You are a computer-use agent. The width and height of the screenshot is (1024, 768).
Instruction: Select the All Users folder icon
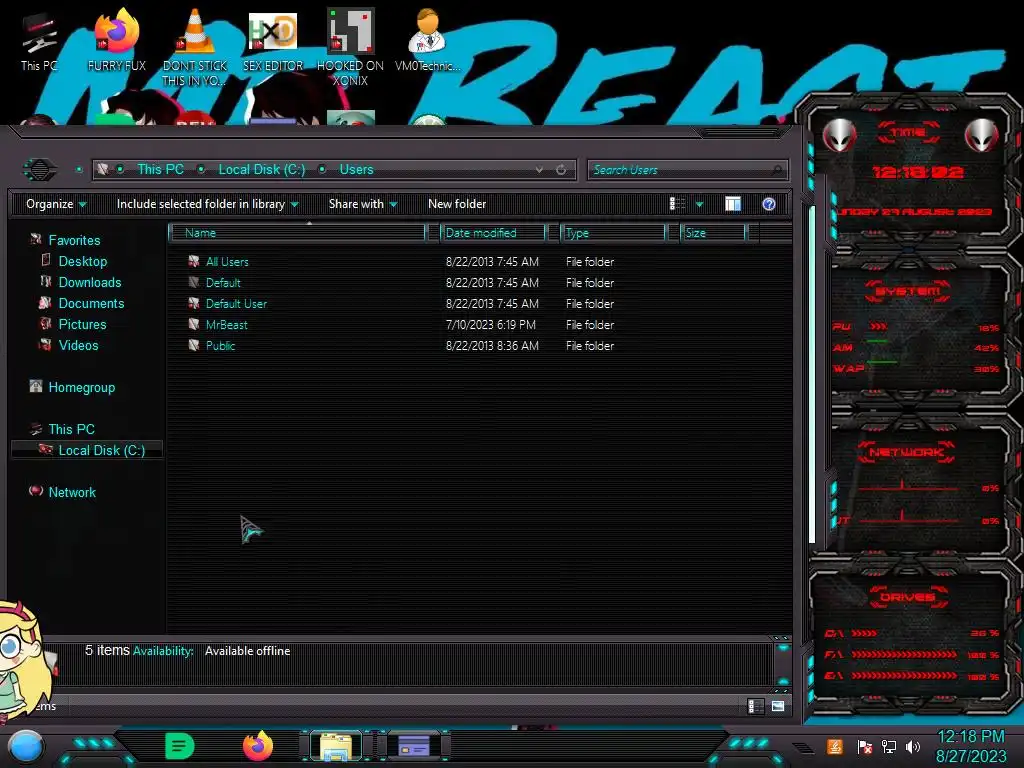pyautogui.click(x=194, y=262)
